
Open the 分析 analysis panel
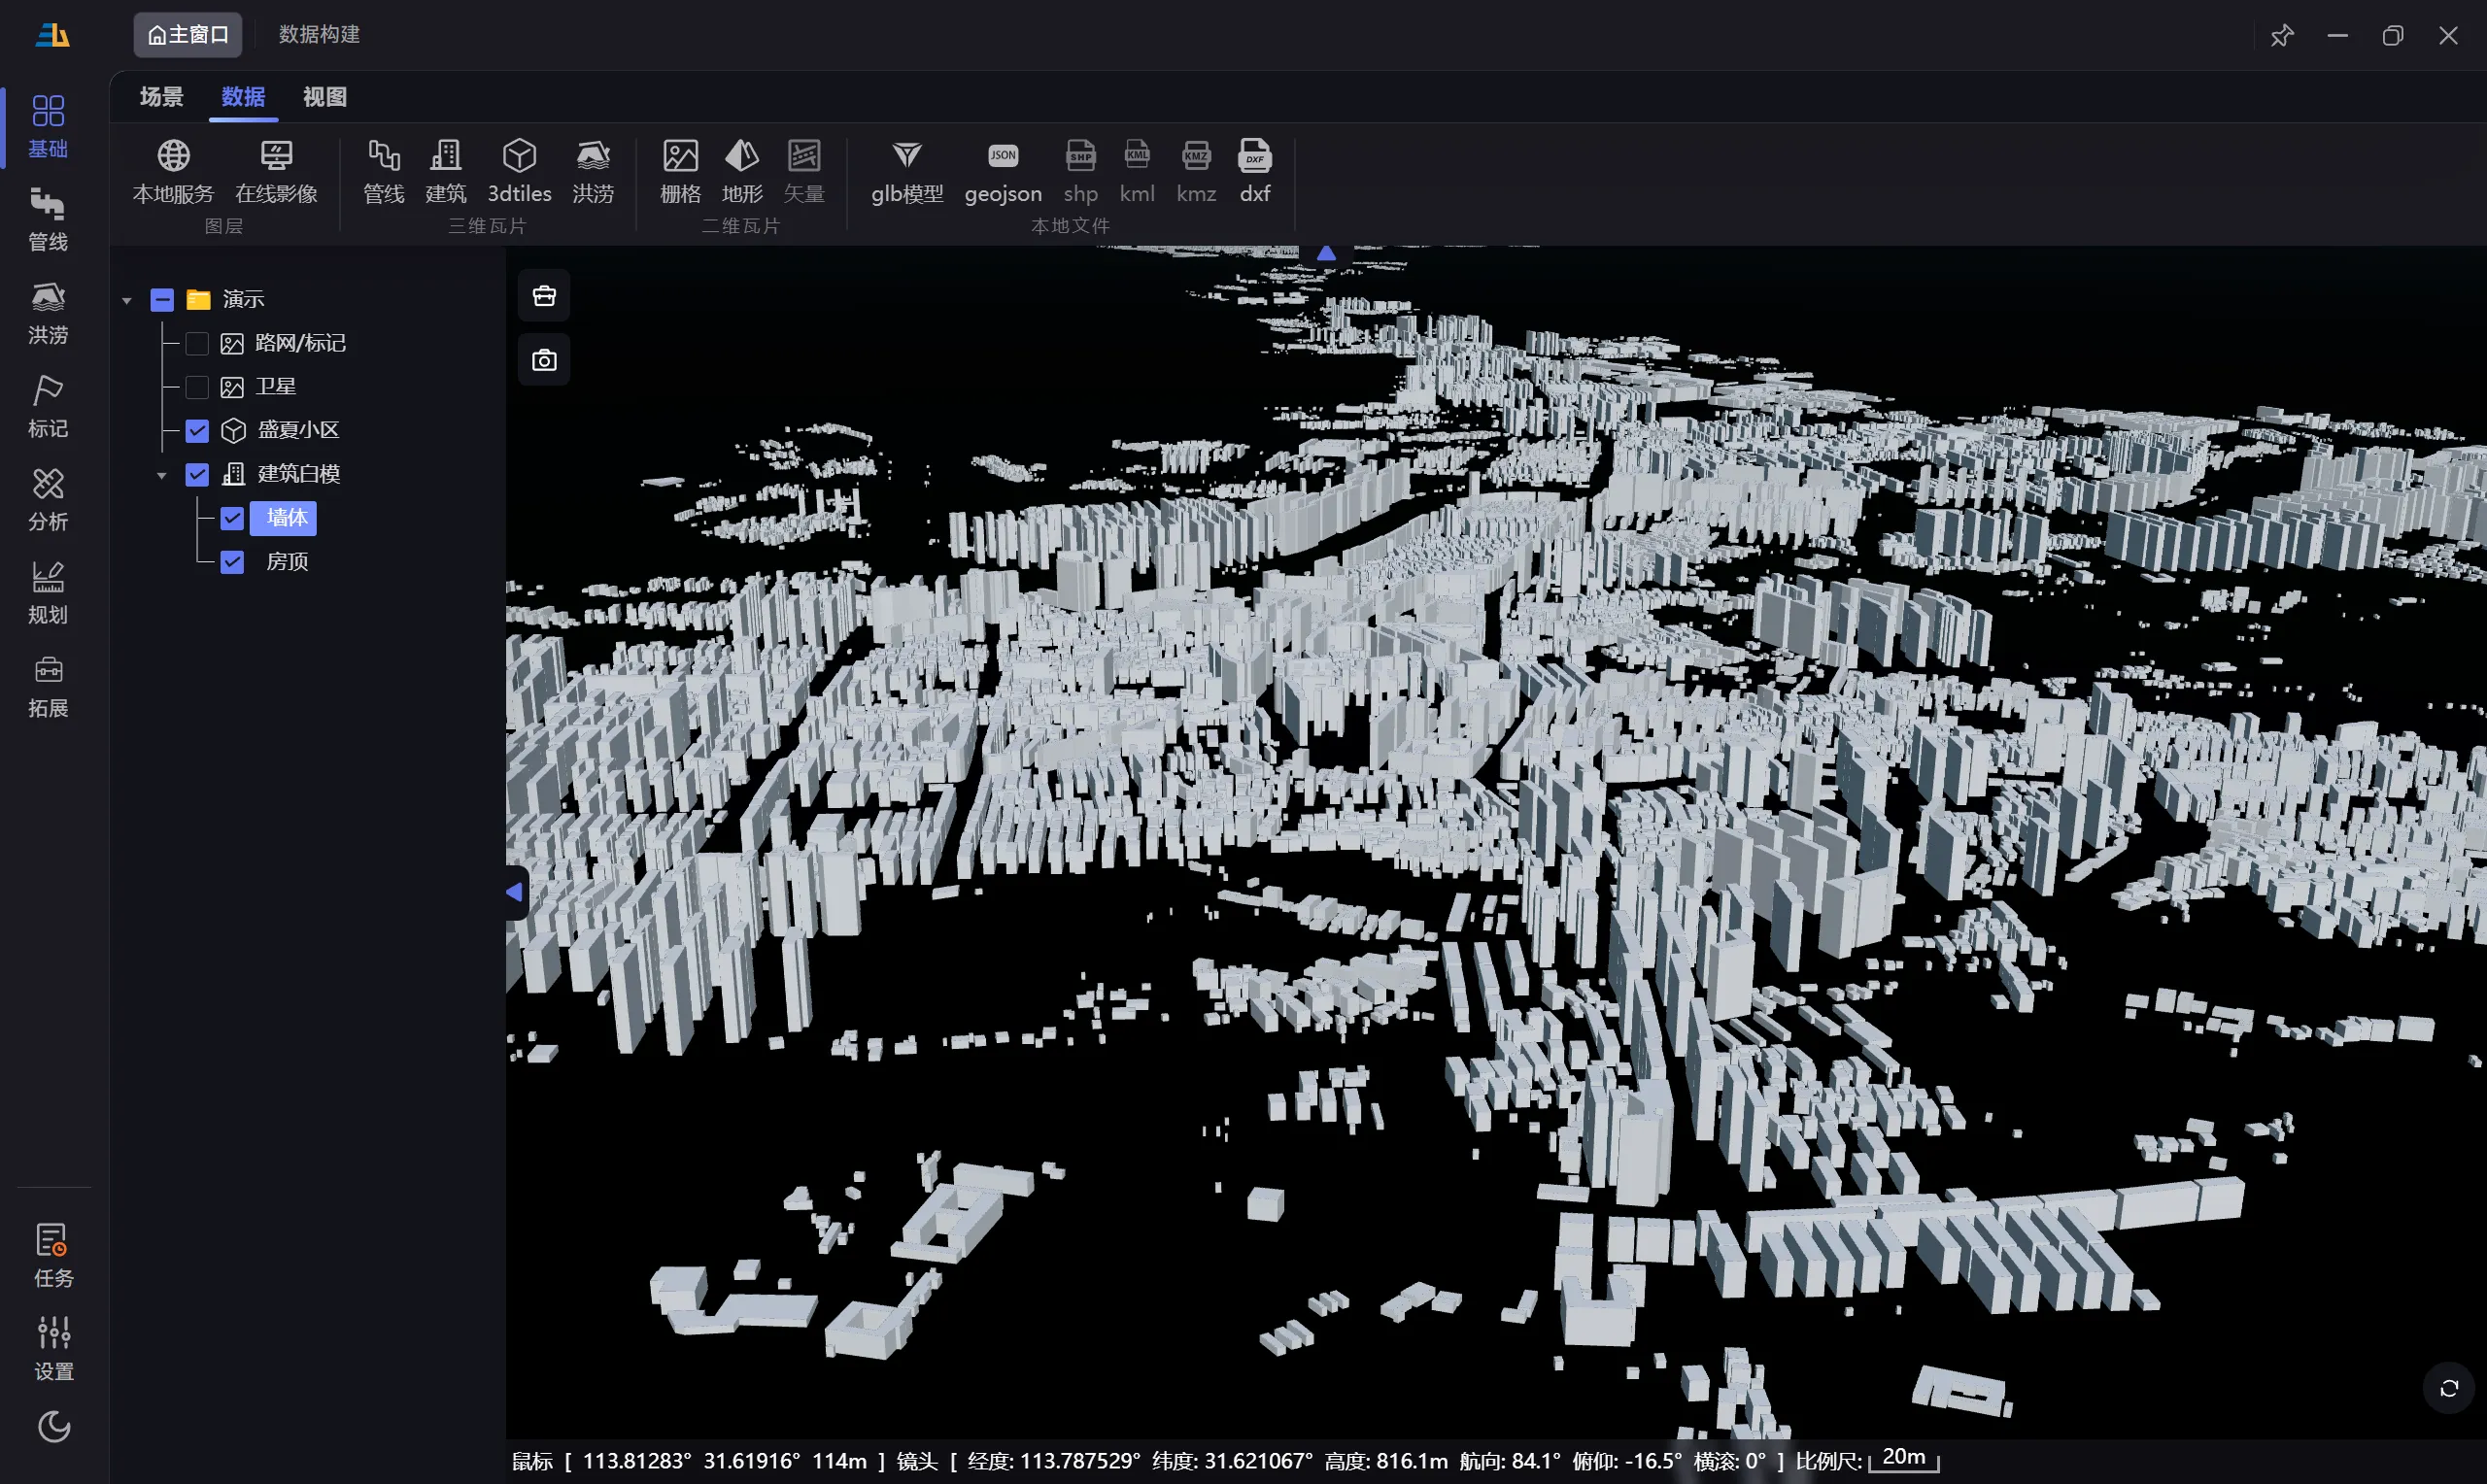pyautogui.click(x=48, y=499)
